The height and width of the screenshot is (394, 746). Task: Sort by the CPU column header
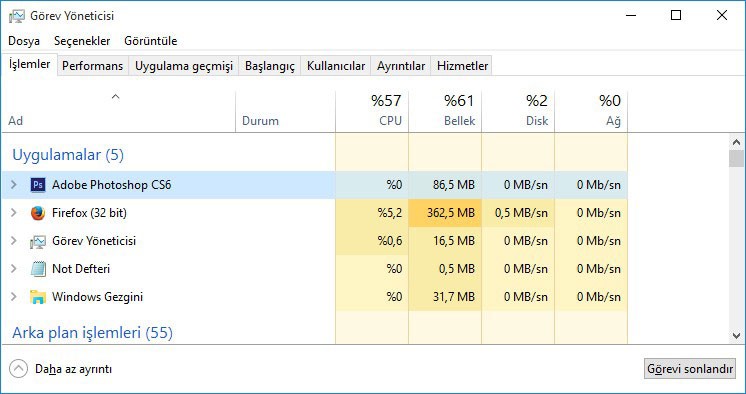[372, 111]
